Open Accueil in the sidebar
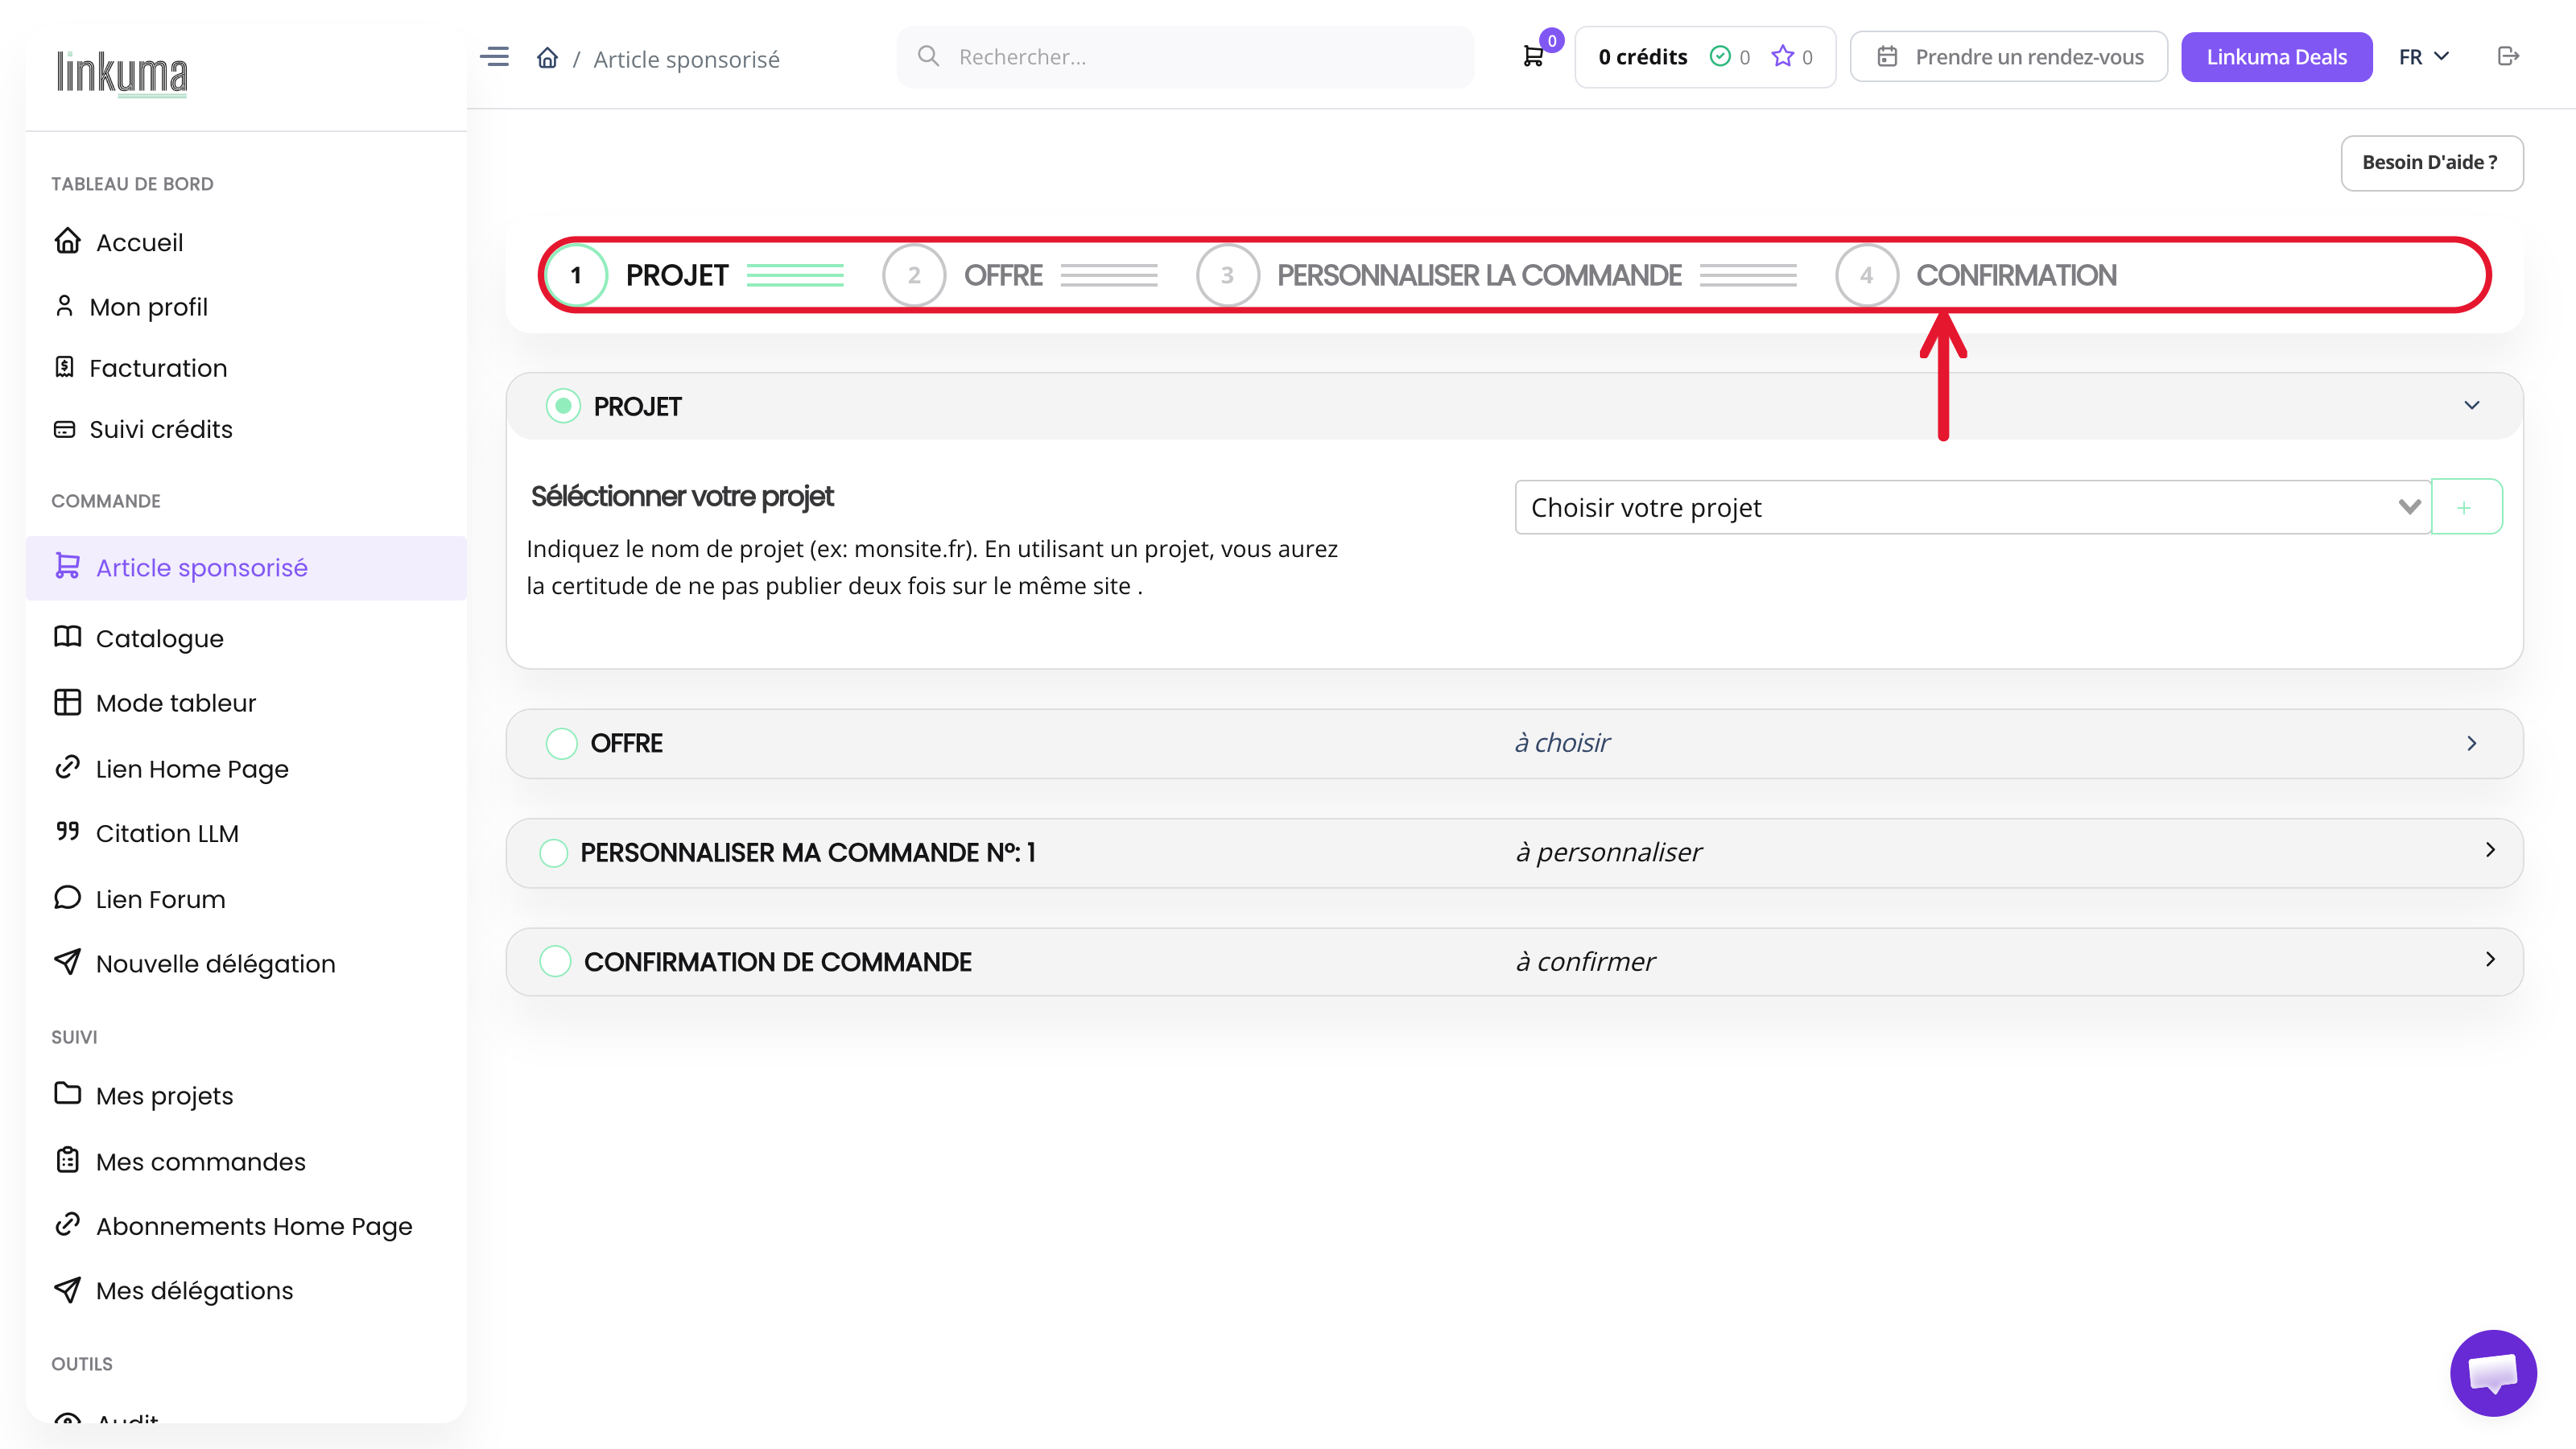This screenshot has height=1449, width=2576. point(140,242)
